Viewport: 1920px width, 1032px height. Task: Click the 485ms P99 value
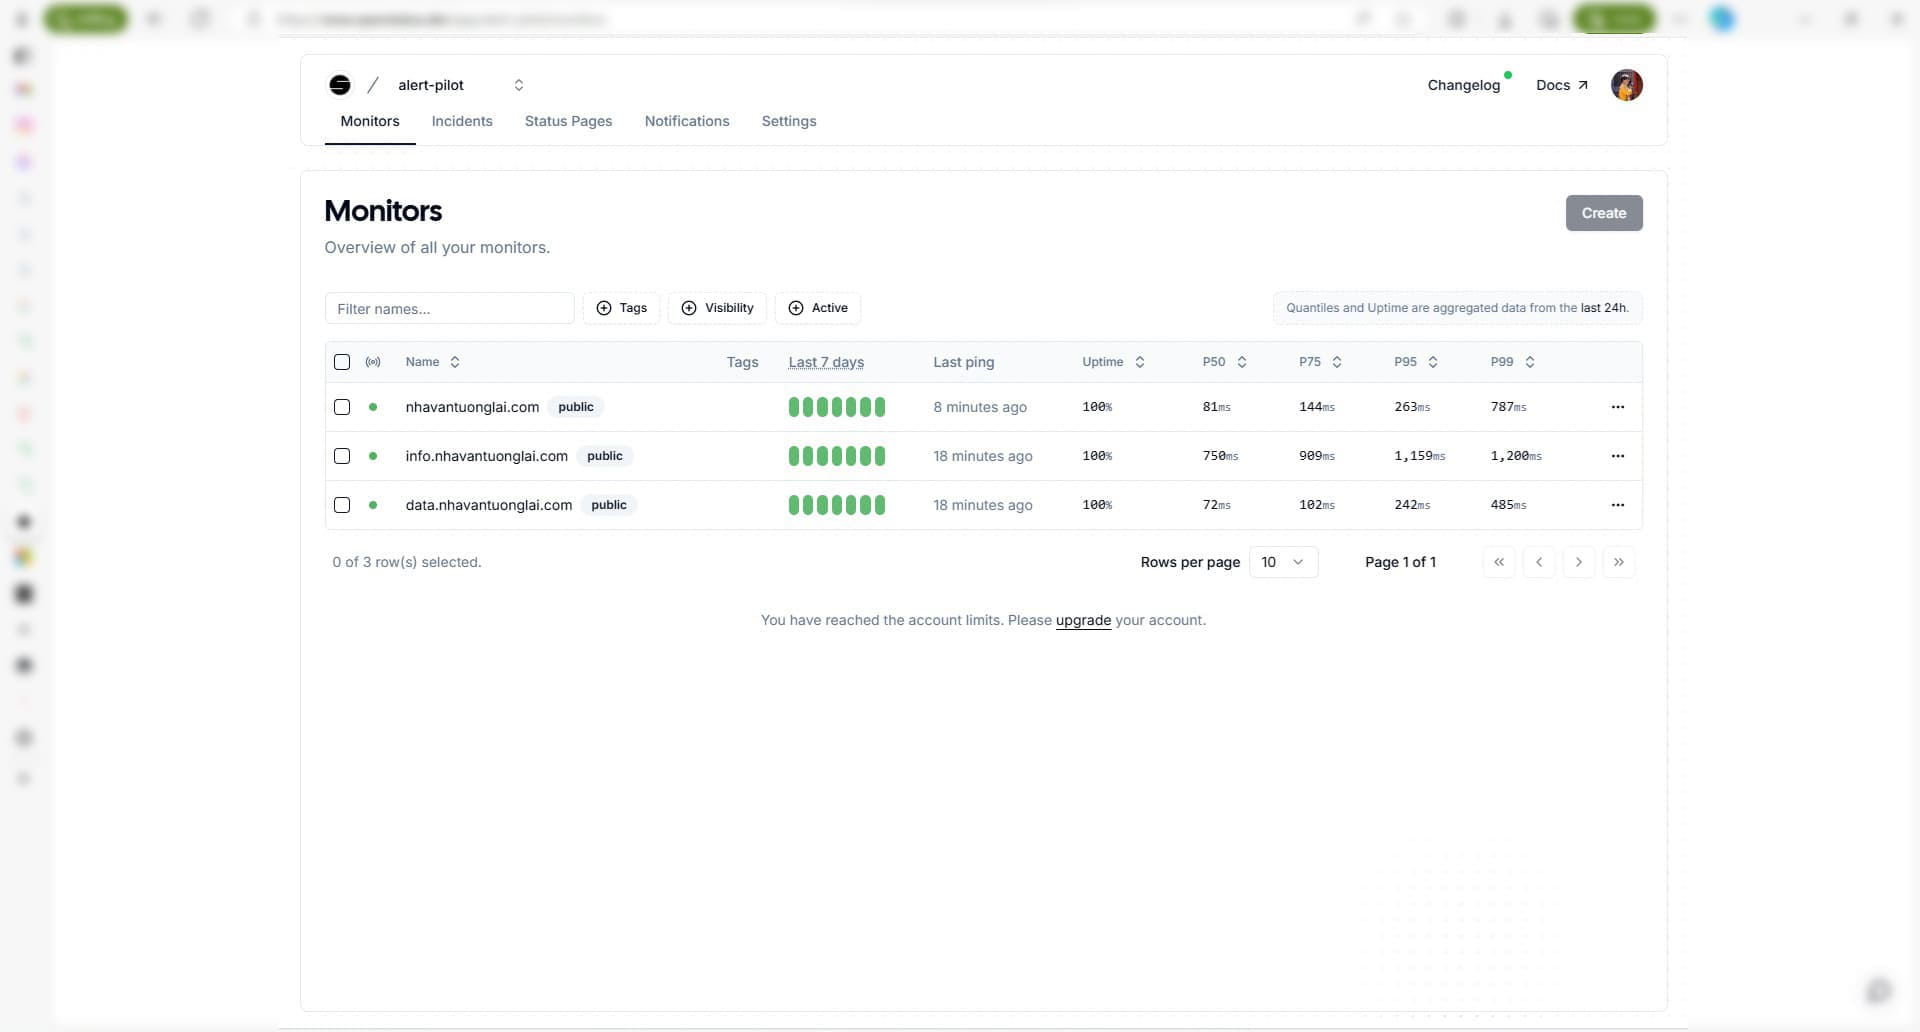(1508, 505)
